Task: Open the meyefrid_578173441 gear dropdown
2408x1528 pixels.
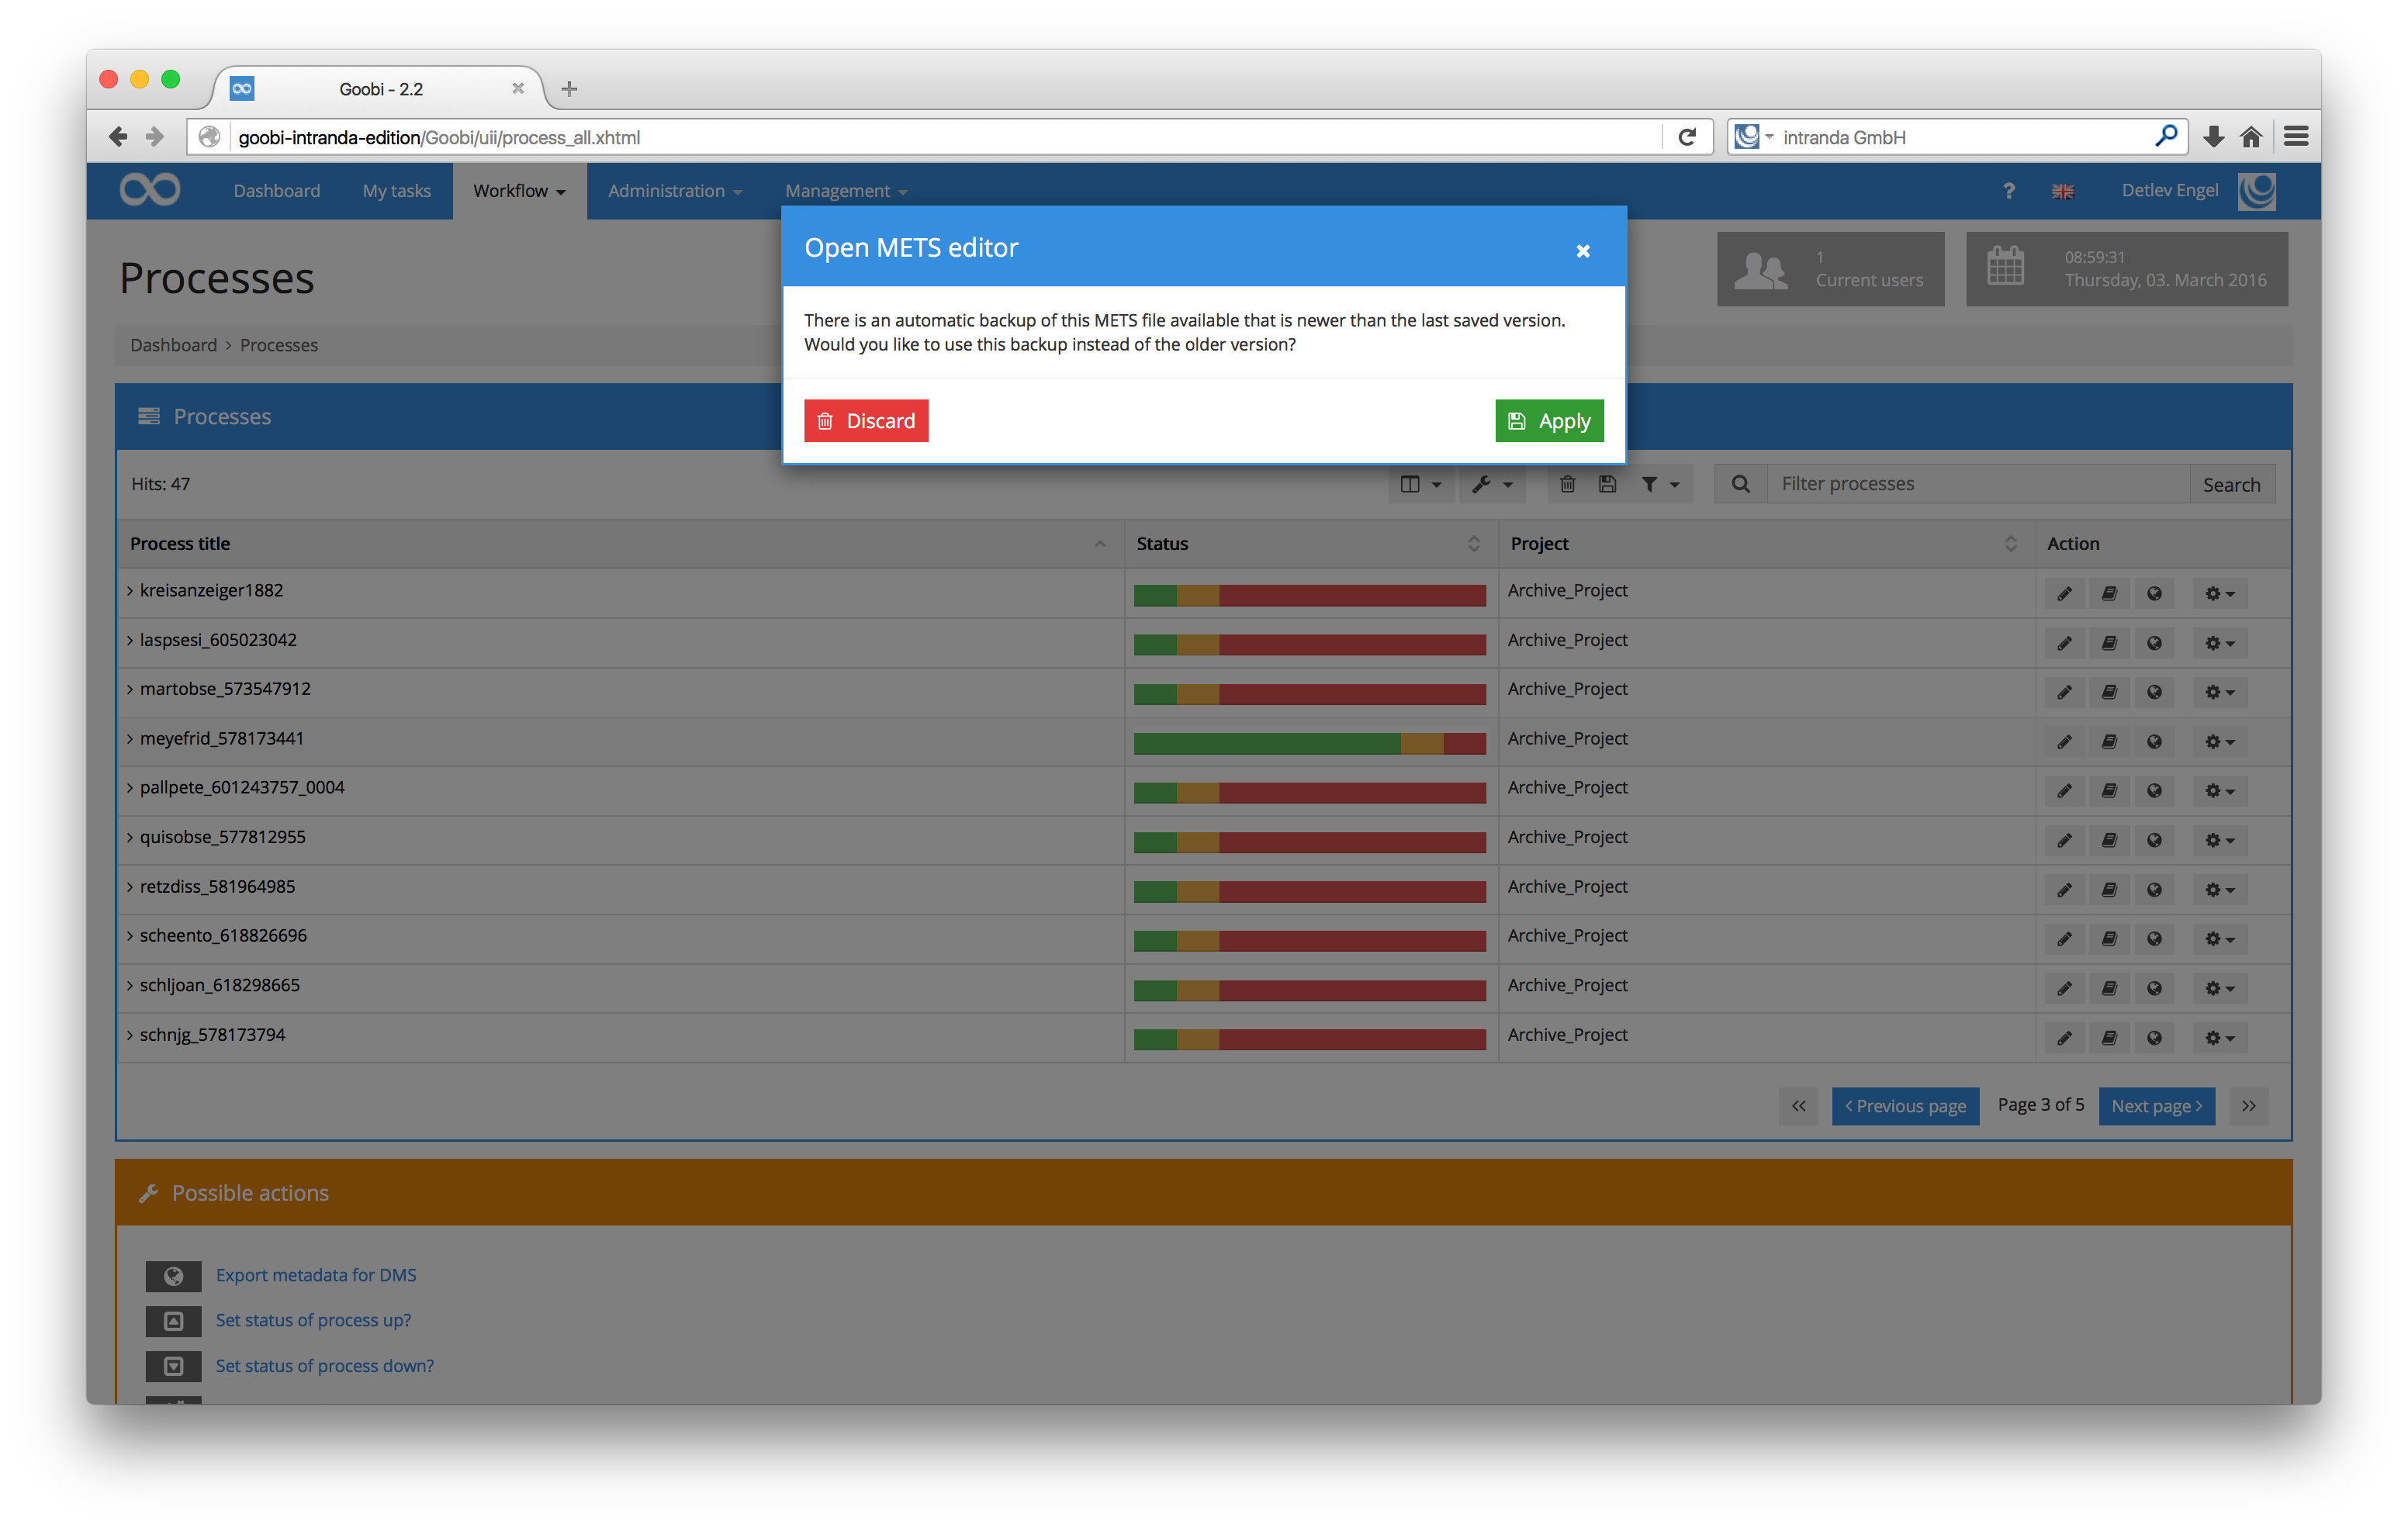Action: [2219, 742]
